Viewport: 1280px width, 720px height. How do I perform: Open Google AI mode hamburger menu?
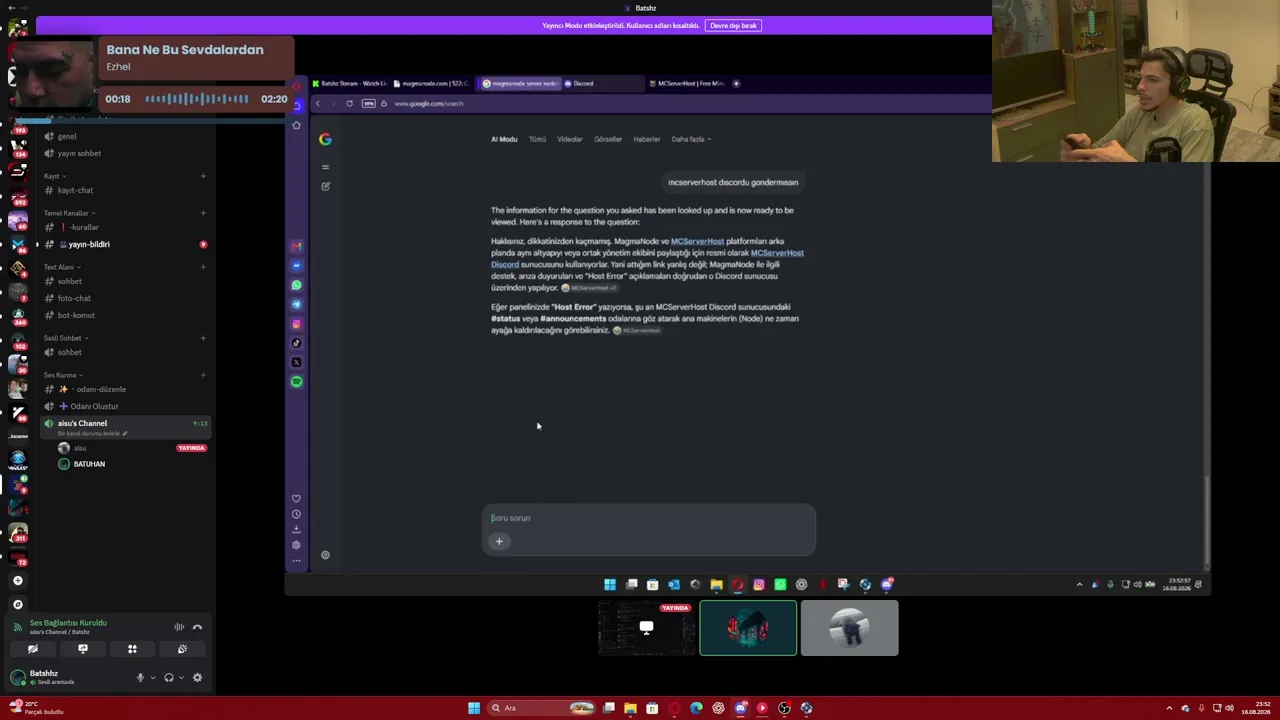pos(325,167)
